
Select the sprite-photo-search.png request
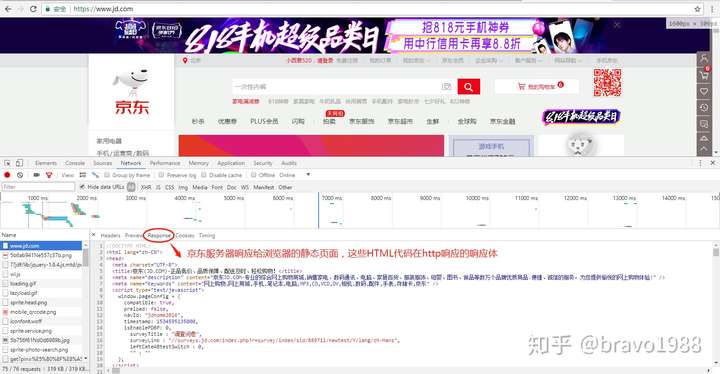pyautogui.click(x=41, y=350)
